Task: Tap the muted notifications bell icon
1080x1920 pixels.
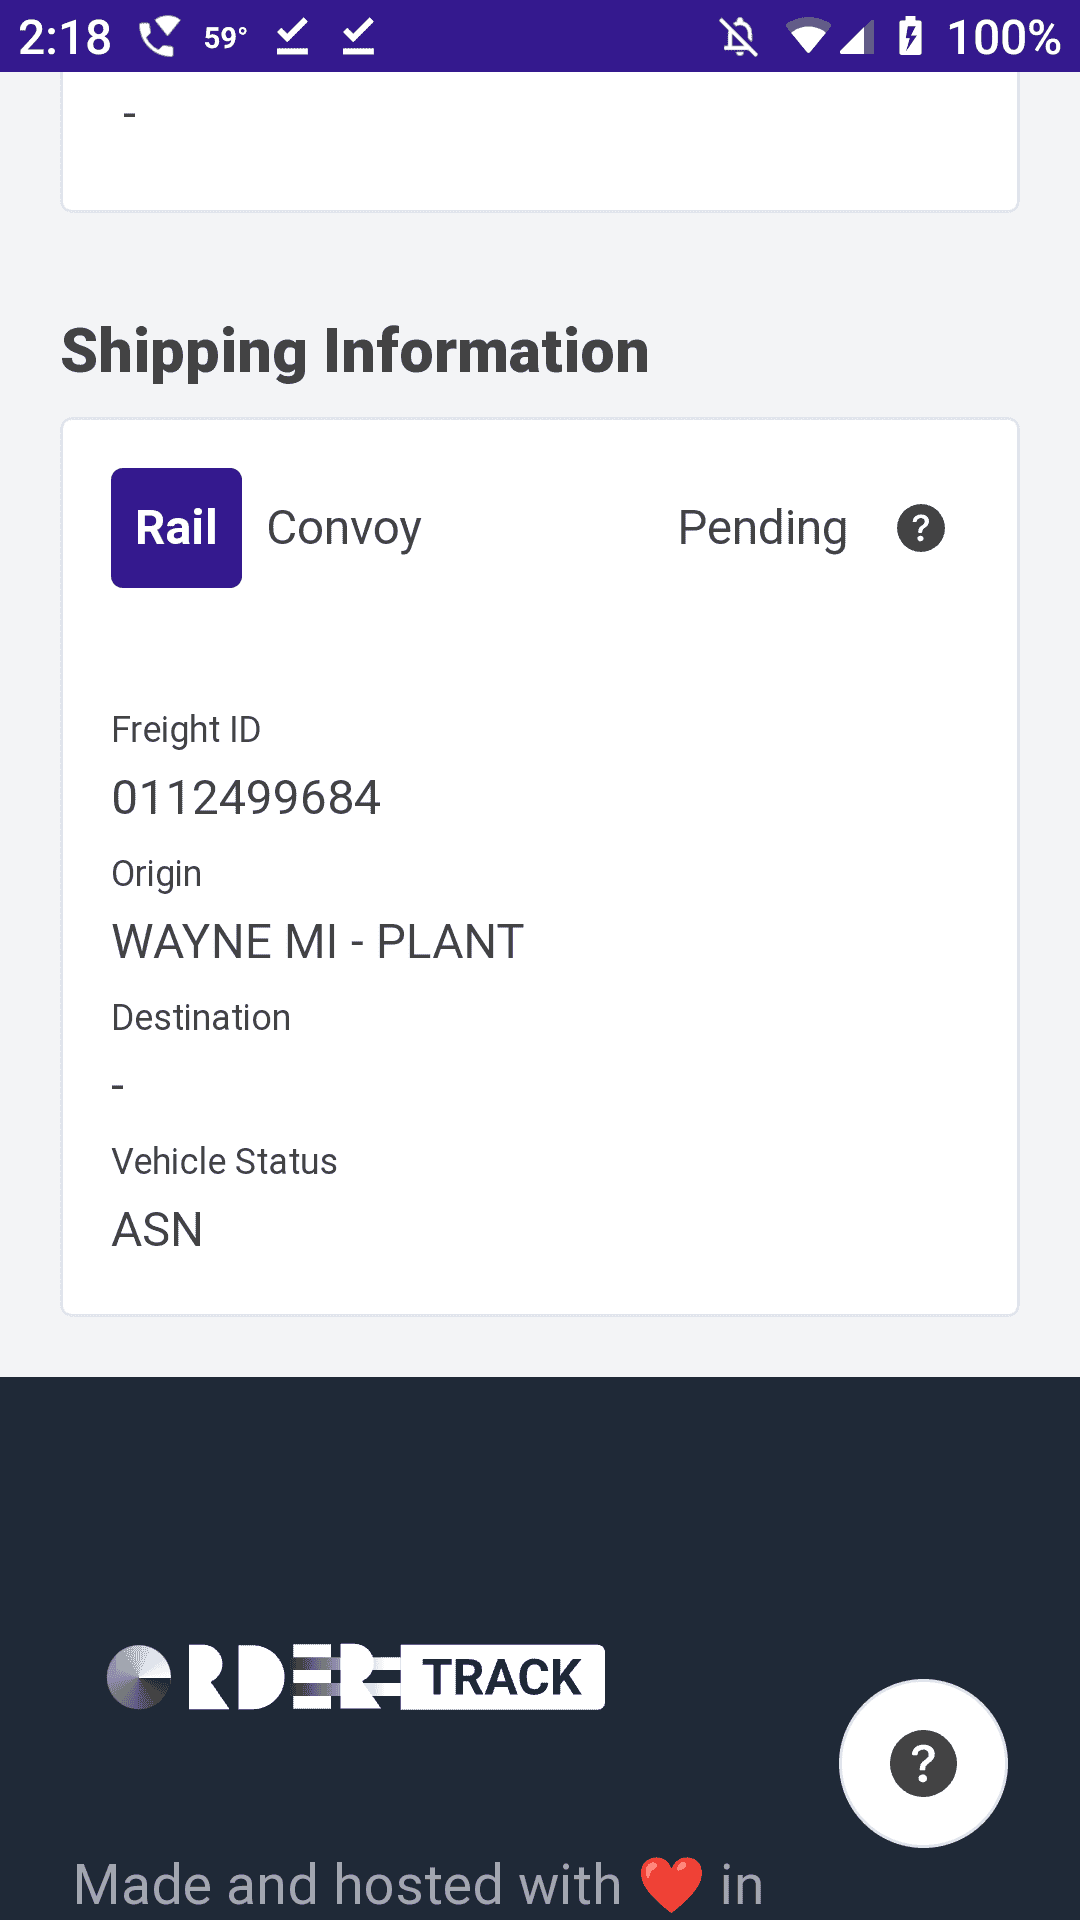Action: tap(739, 38)
